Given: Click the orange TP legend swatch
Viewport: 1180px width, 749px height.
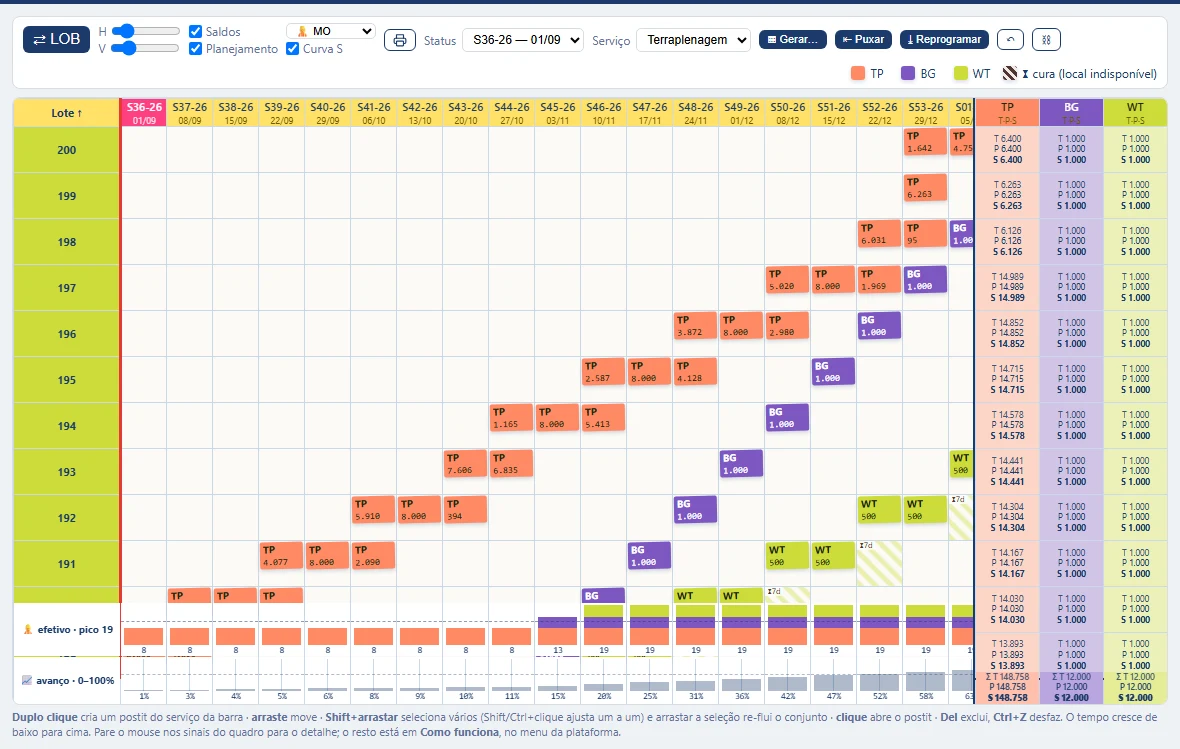Looking at the screenshot, I should [858, 73].
